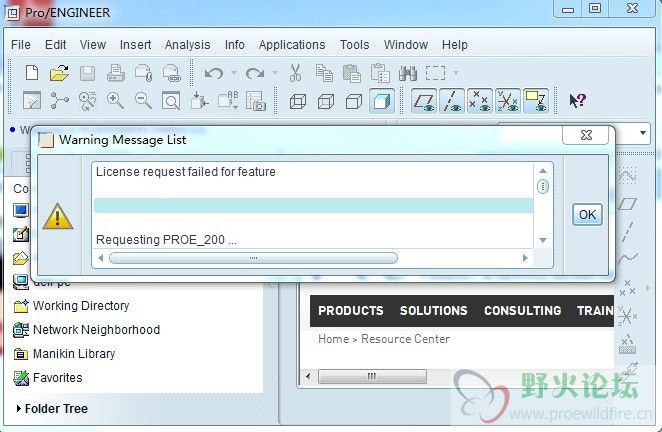Select the Hidden Line display icon
The width and height of the screenshot is (662, 432).
[x=326, y=101]
